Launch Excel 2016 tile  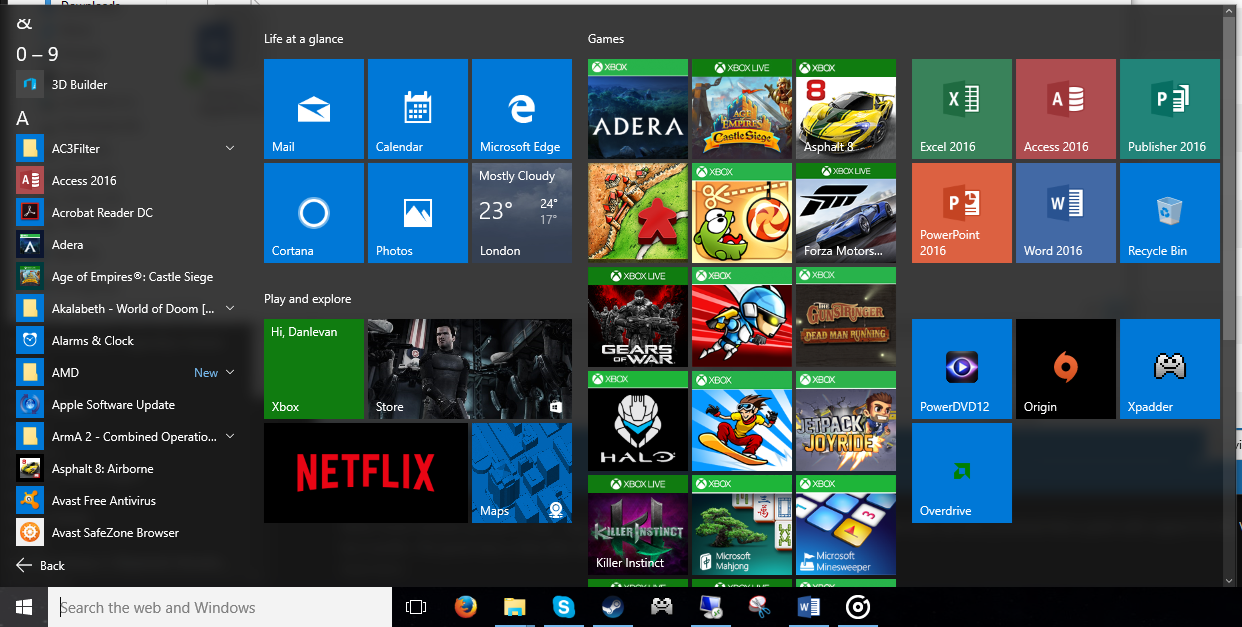tap(962, 109)
